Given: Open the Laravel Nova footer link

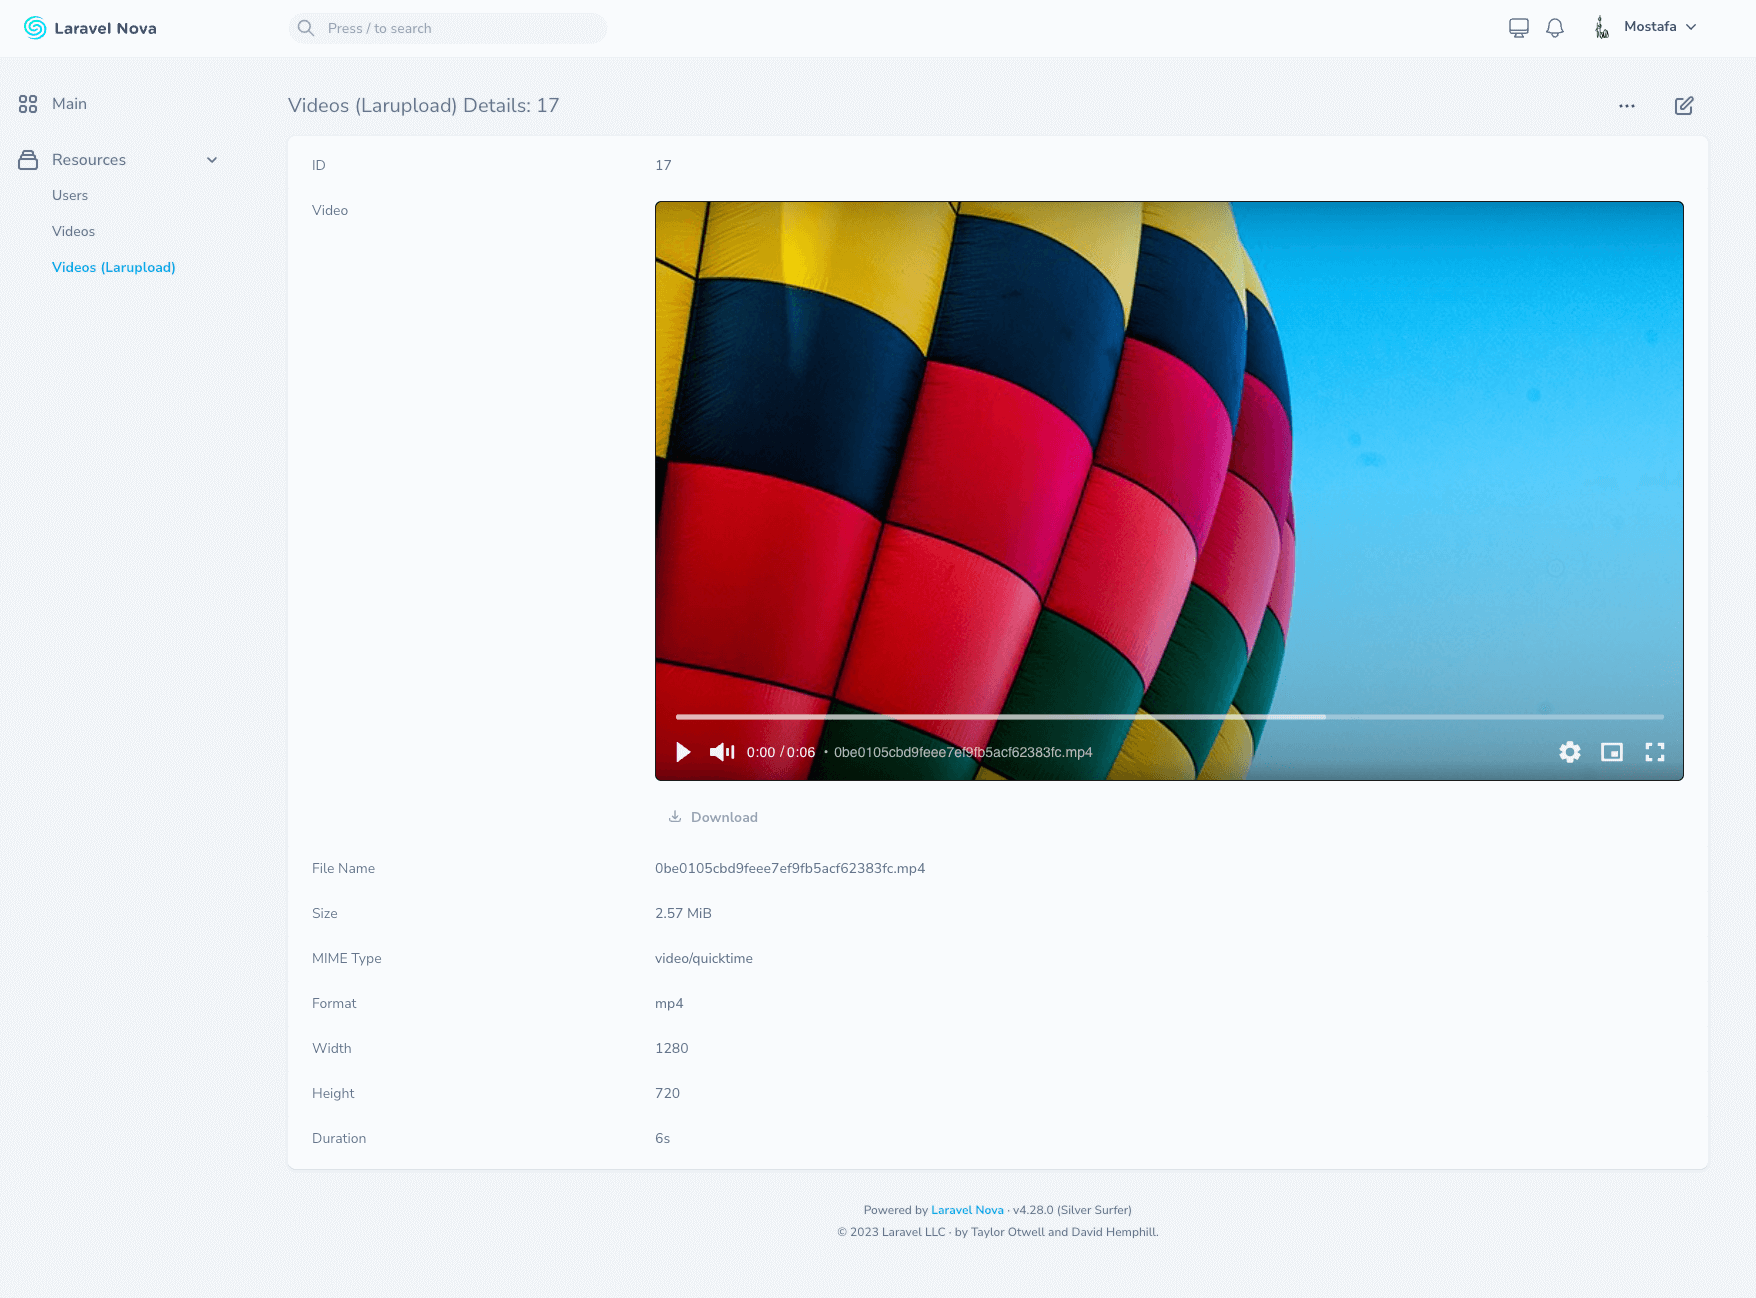Looking at the screenshot, I should (x=967, y=1210).
